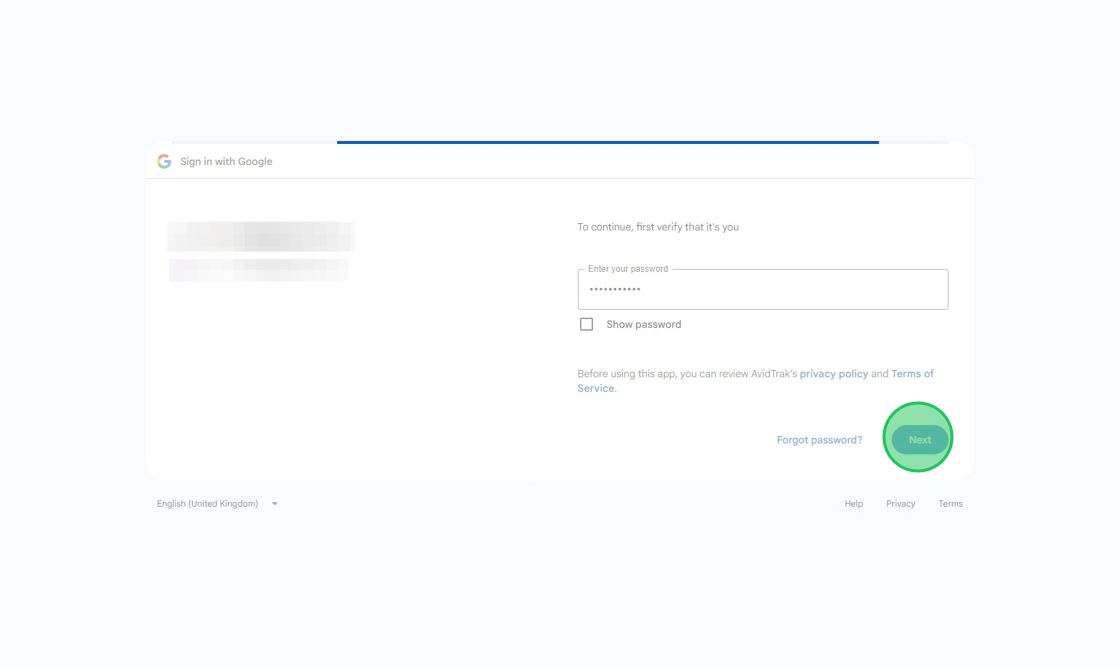Image resolution: width=1120 pixels, height=668 pixels.
Task: Click the 'Sign in with Google' header text
Action: [226, 161]
